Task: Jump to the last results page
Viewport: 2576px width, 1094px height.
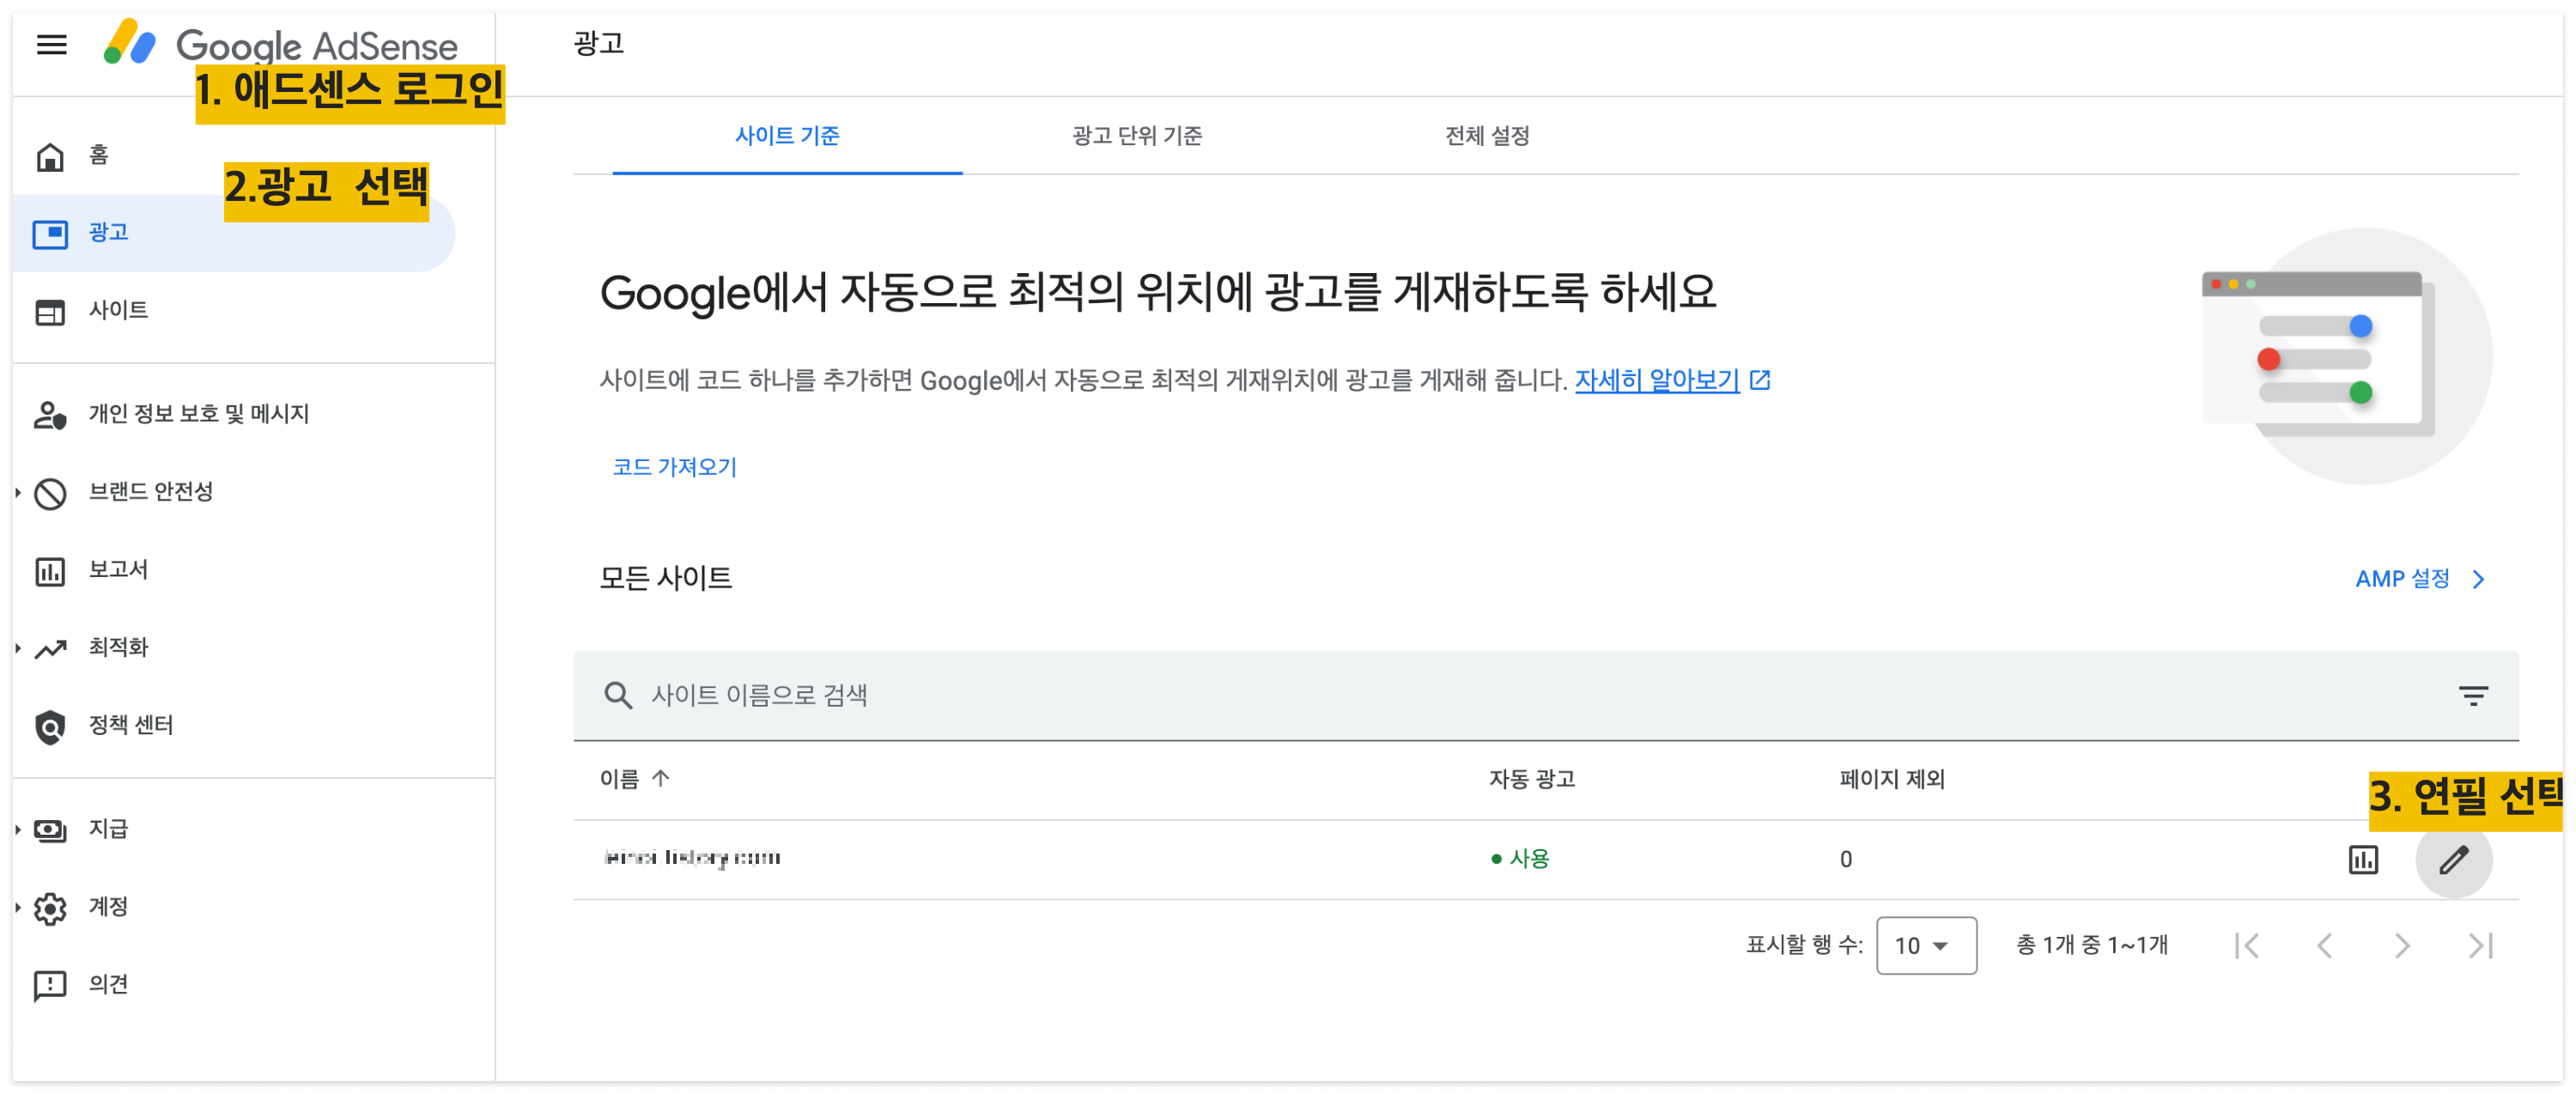Action: pyautogui.click(x=2479, y=945)
